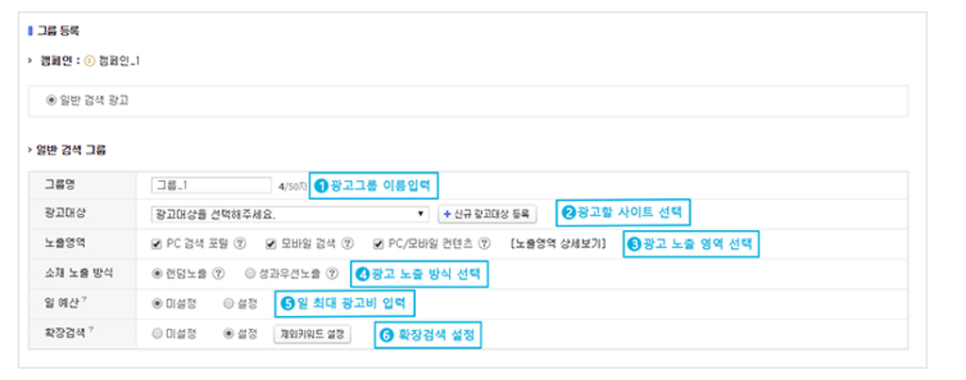Click the 제외키워드 설정 button
Screen dimensions: 966x380
click(312, 334)
